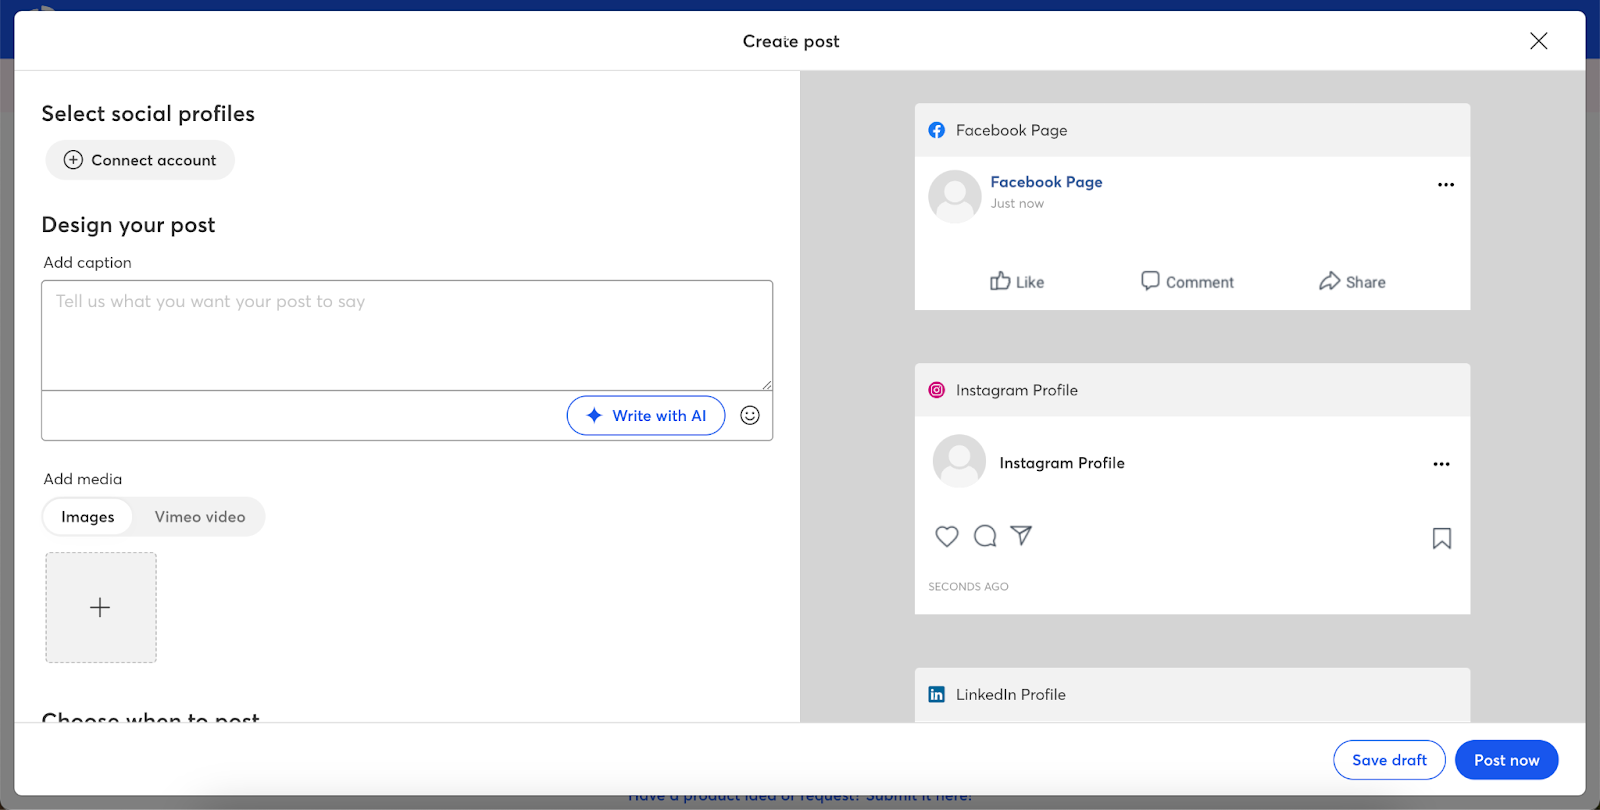Click the Instagram send paper-plane icon
Image resolution: width=1600 pixels, height=810 pixels.
(1021, 536)
